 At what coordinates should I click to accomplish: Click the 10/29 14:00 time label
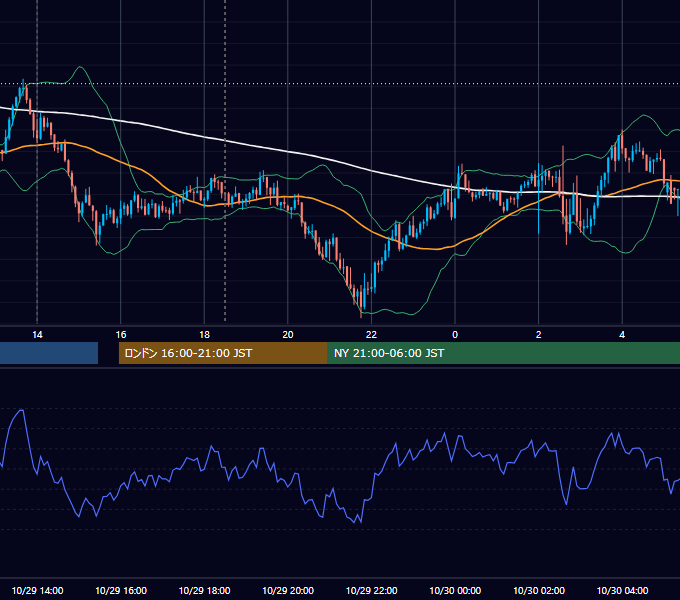point(37,590)
